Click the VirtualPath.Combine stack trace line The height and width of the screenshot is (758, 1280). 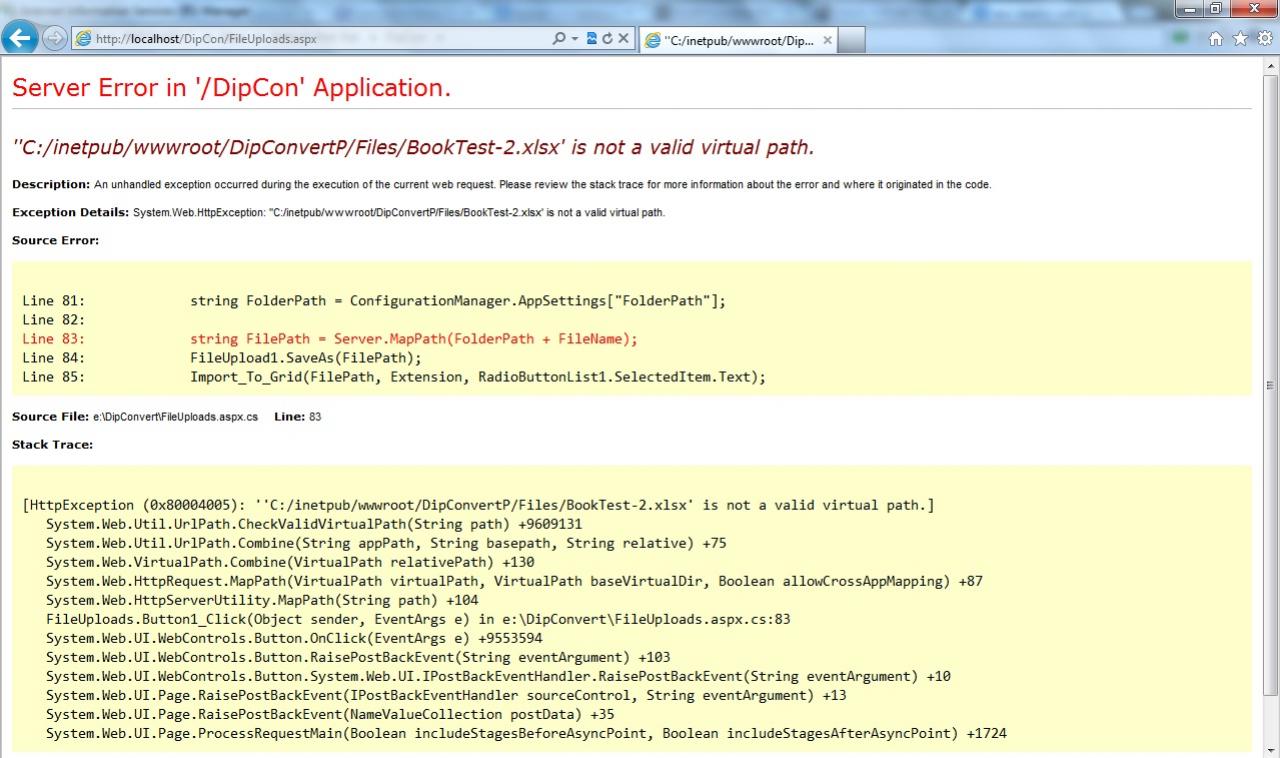pyautogui.click(x=290, y=562)
